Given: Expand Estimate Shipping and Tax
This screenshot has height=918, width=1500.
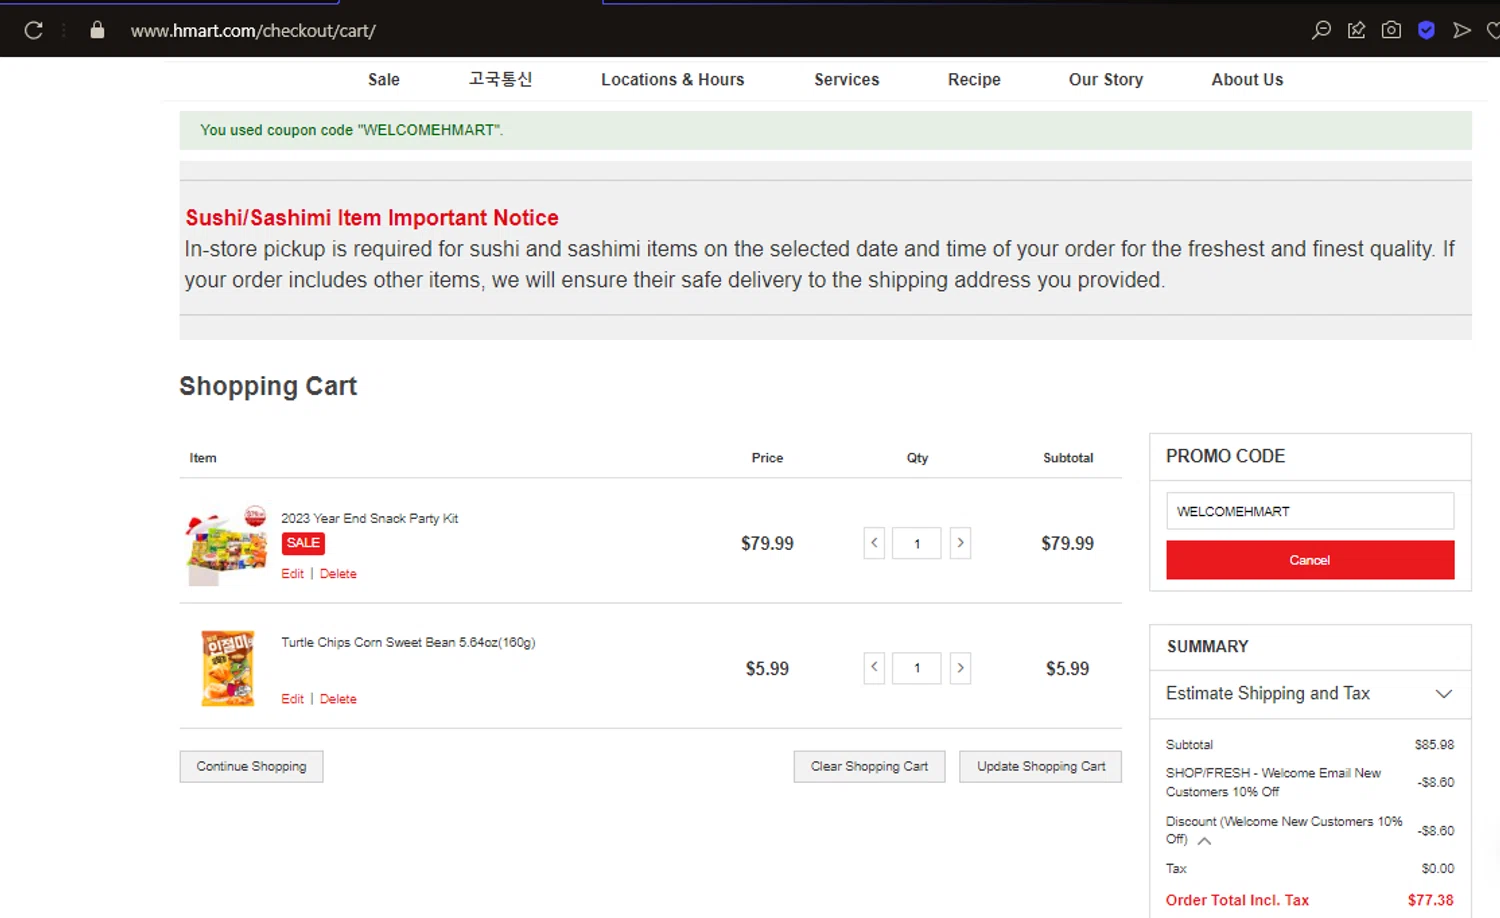Looking at the screenshot, I should [1310, 694].
